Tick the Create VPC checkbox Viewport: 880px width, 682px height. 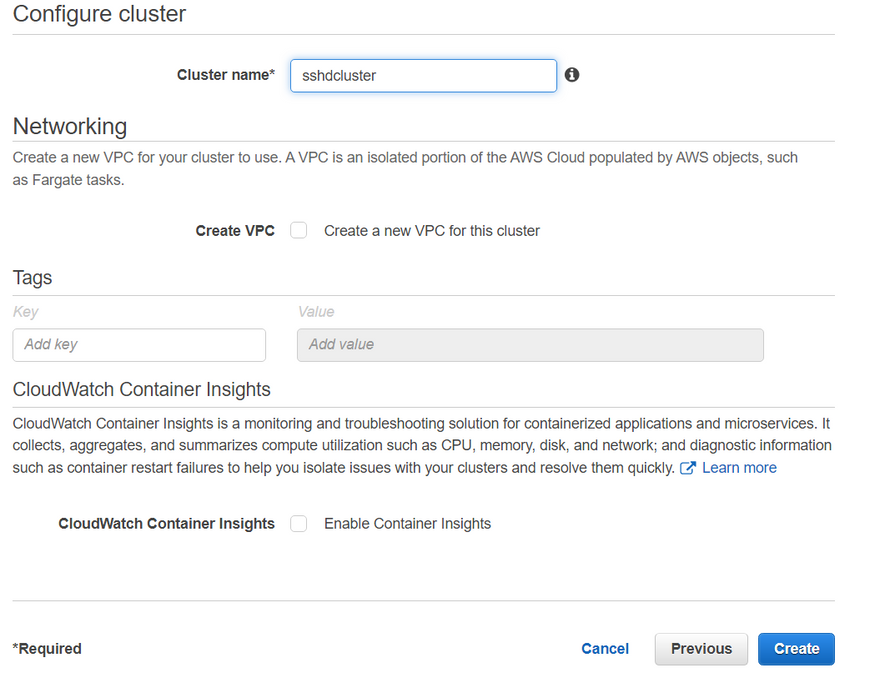[x=299, y=231]
